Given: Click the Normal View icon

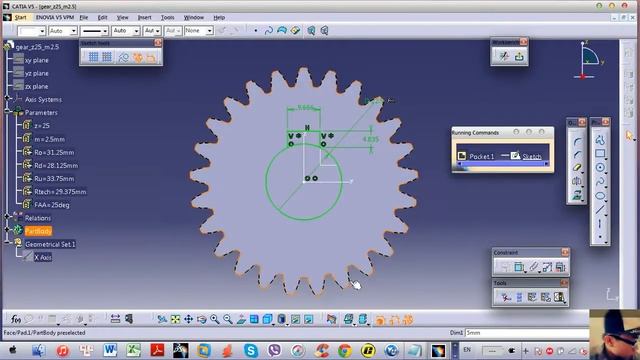Looking at the screenshot, I should (241, 319).
